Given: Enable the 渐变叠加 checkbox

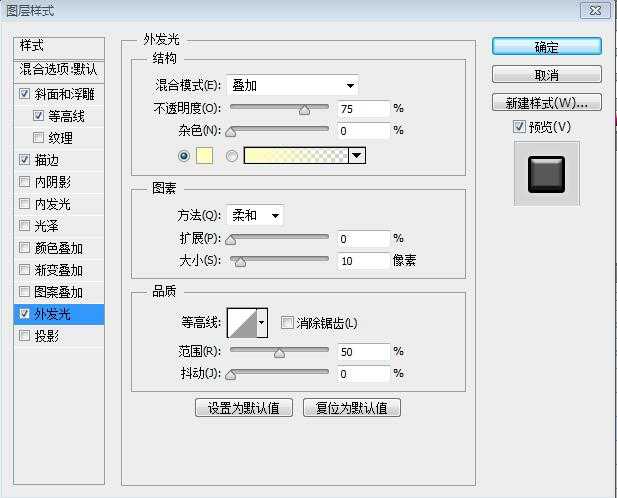Looking at the screenshot, I should point(24,270).
